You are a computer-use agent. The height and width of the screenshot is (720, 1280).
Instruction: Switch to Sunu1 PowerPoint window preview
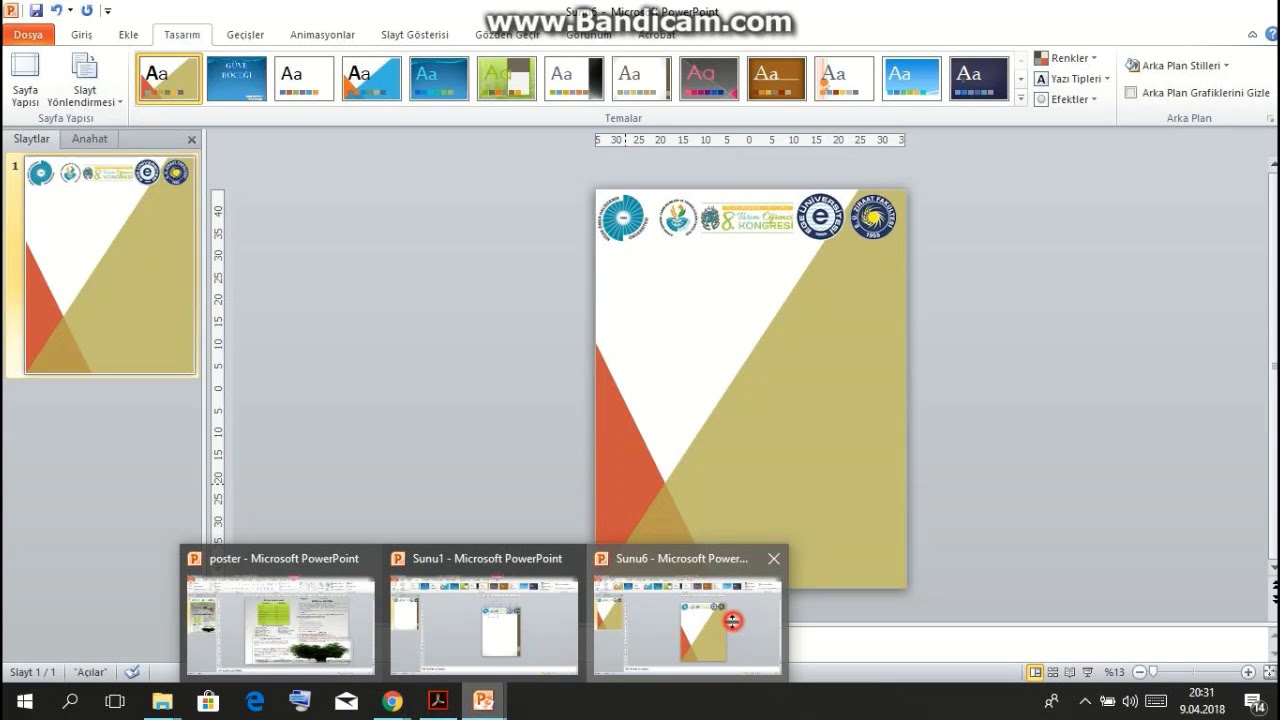(x=484, y=613)
